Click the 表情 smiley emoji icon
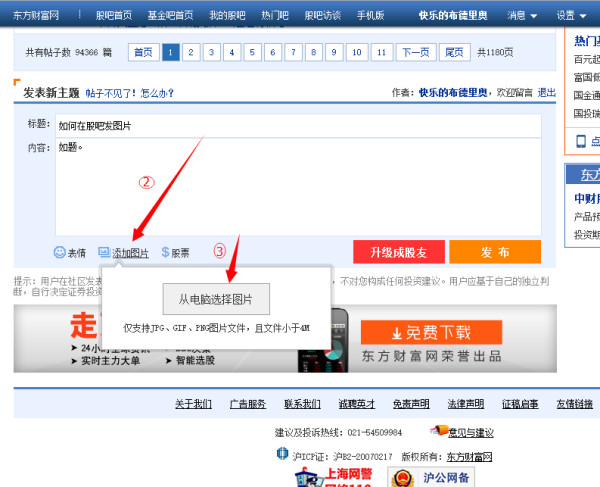Viewport: 600px width, 487px height. [59, 253]
